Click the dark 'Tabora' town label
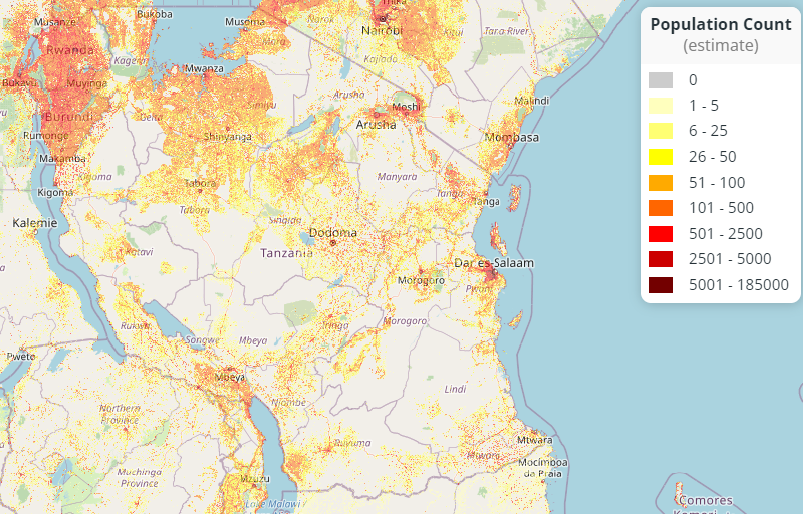The height and width of the screenshot is (514, 803). click(200, 183)
